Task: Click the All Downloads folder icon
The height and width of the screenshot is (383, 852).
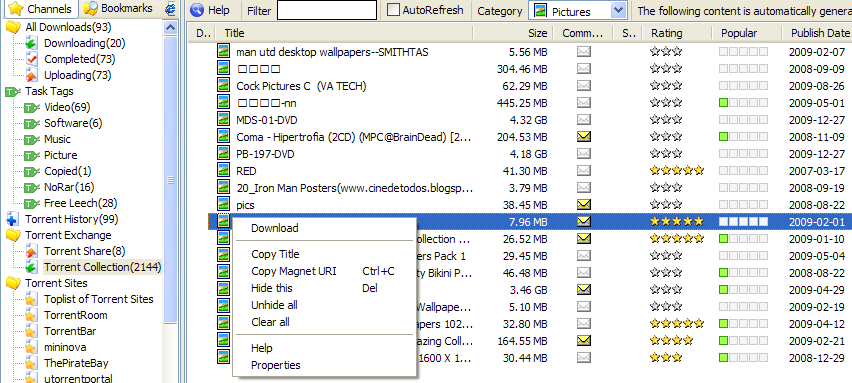Action: click(x=13, y=27)
